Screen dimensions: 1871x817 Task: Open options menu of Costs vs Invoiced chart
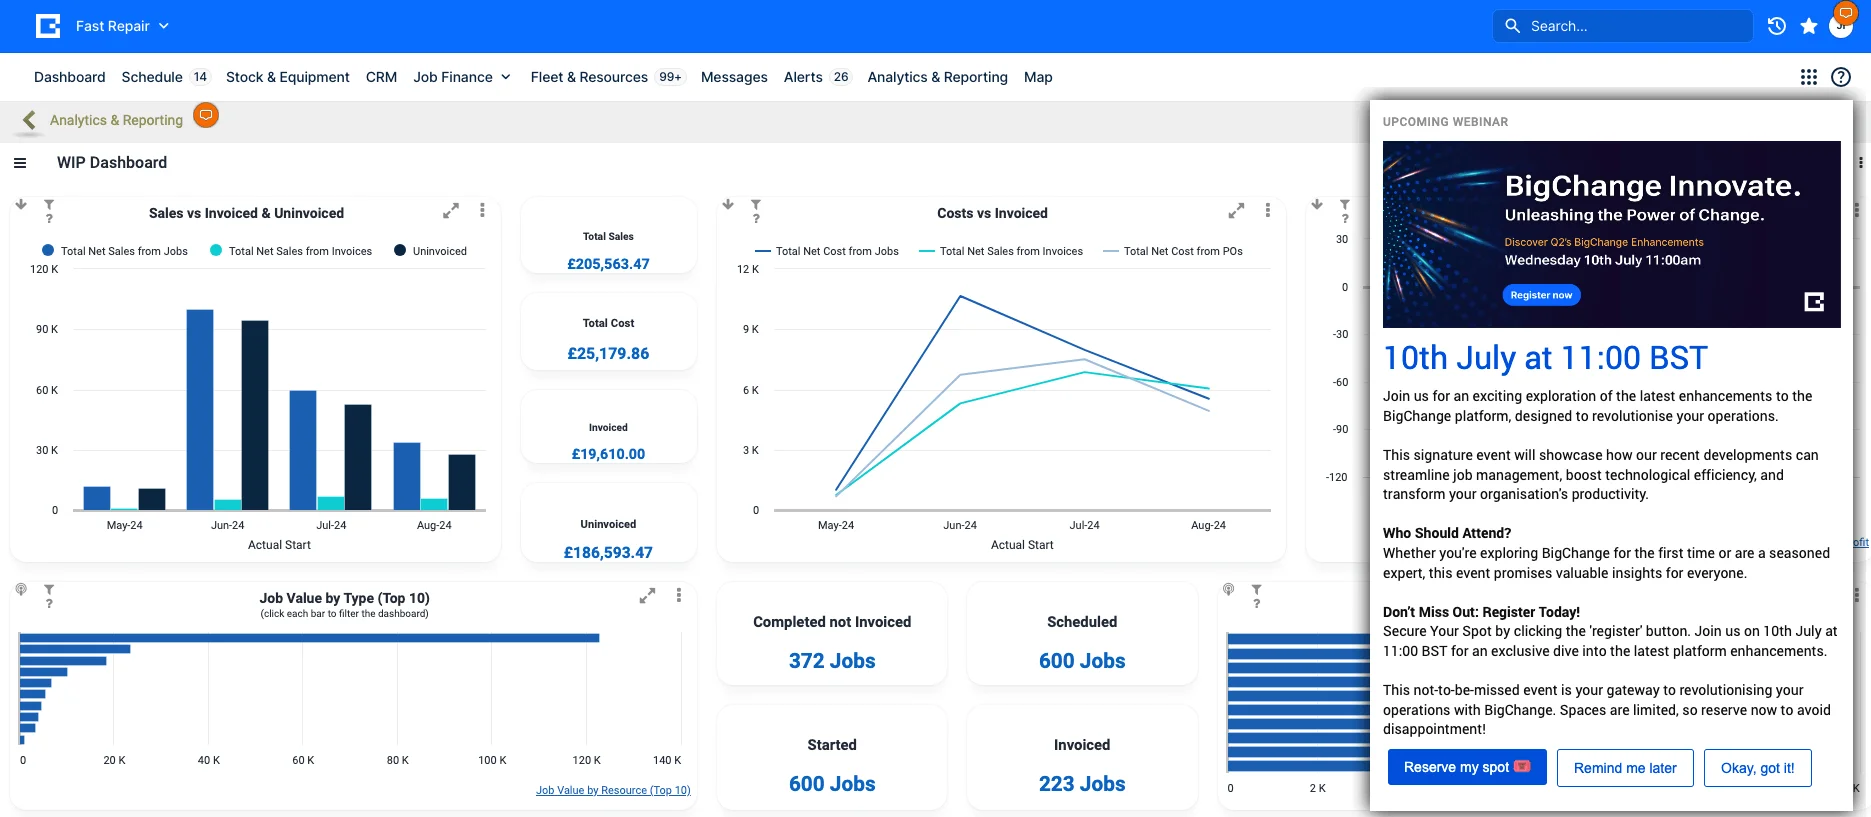[x=1268, y=210]
